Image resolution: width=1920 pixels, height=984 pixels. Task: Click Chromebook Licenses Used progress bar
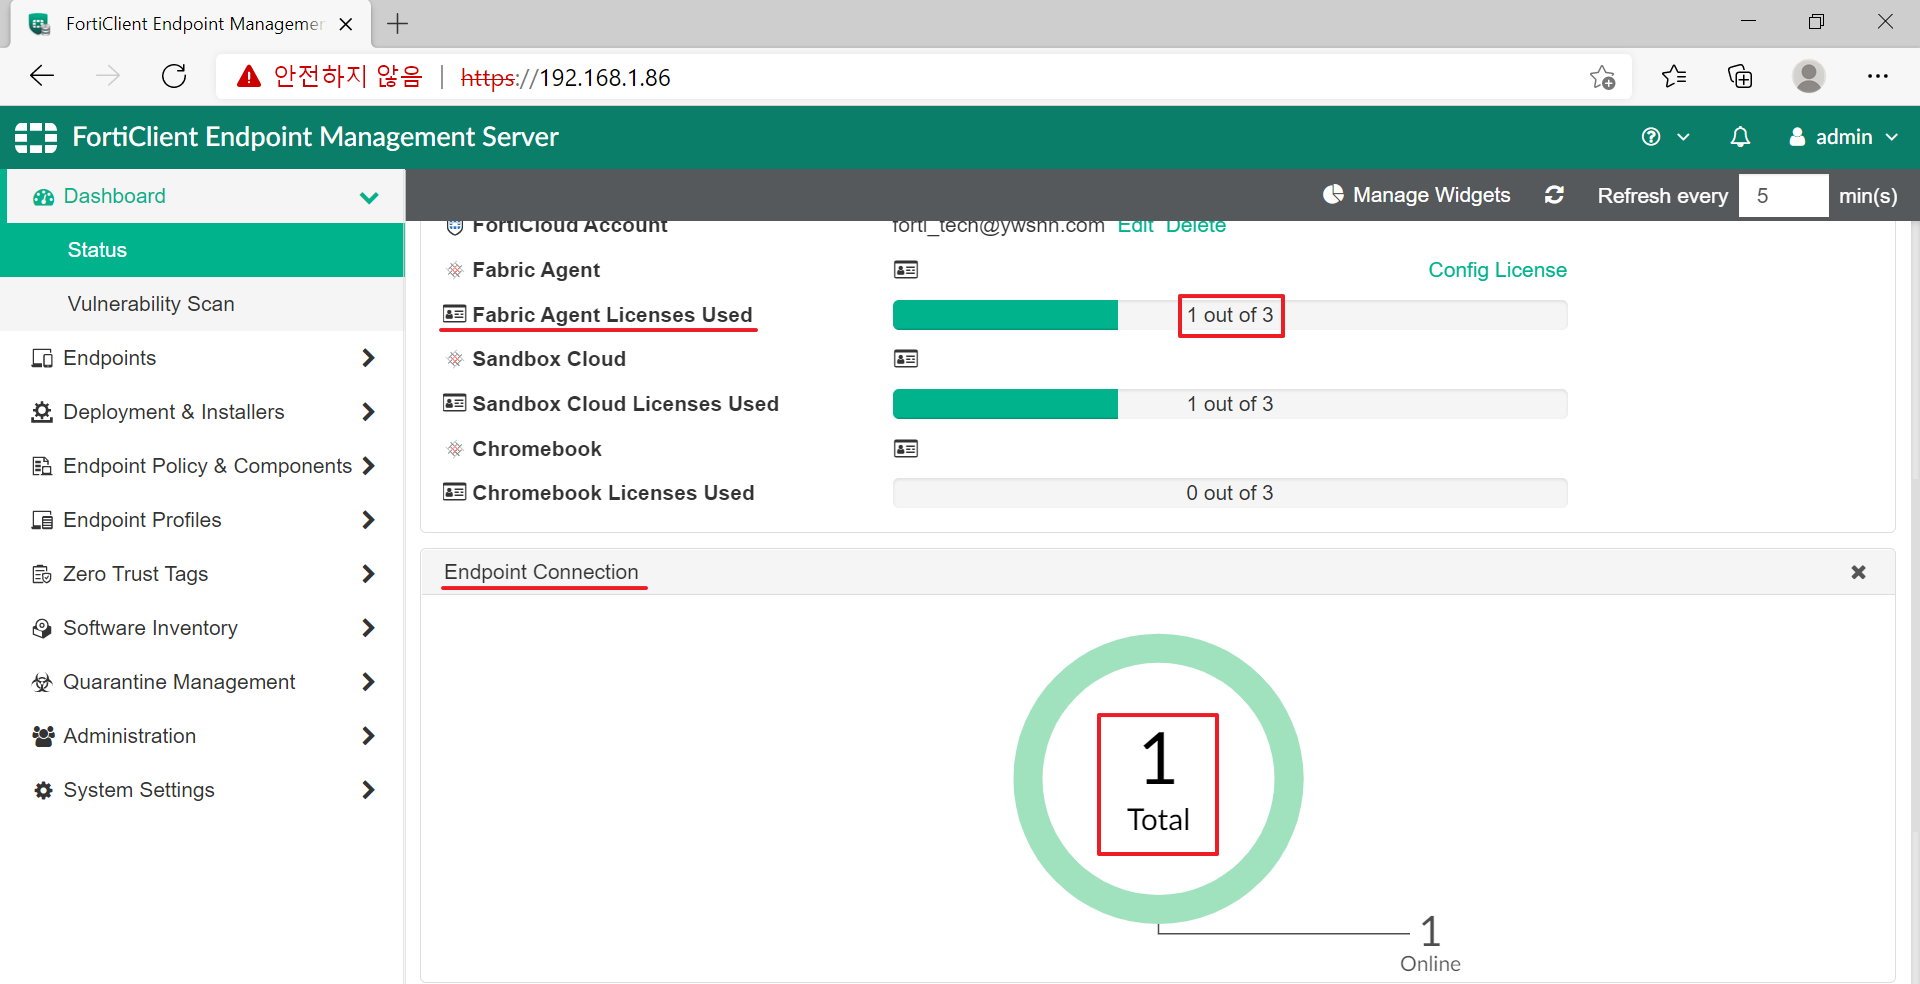(x=1230, y=493)
